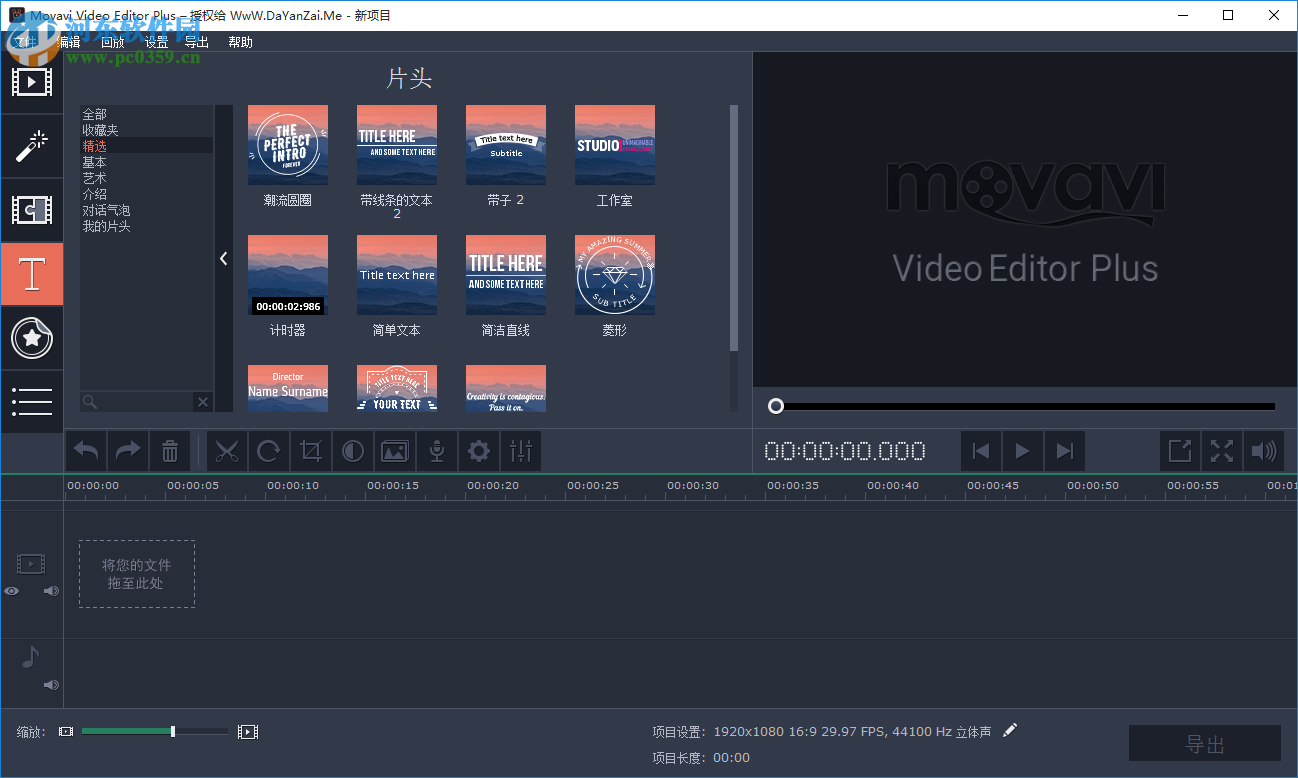This screenshot has height=778, width=1298.
Task: Click the 导出 export button
Action: (1204, 743)
